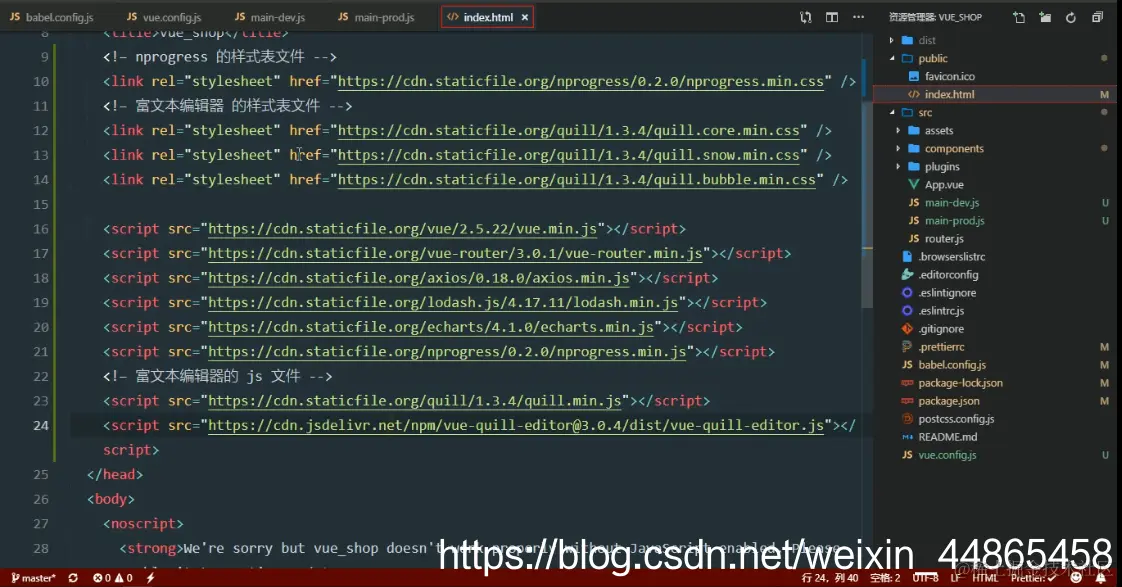
Task: Collapse the public folder arrow
Action: tap(892, 58)
